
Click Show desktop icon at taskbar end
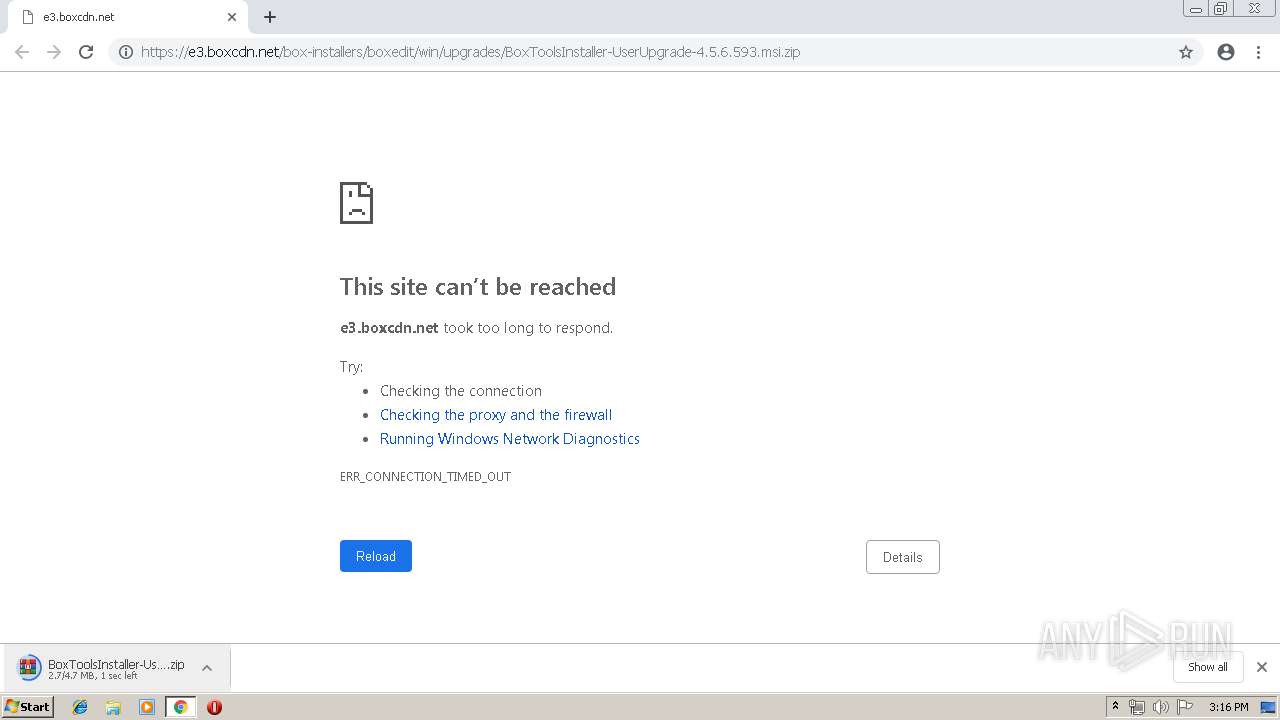pyautogui.click(x=1268, y=707)
